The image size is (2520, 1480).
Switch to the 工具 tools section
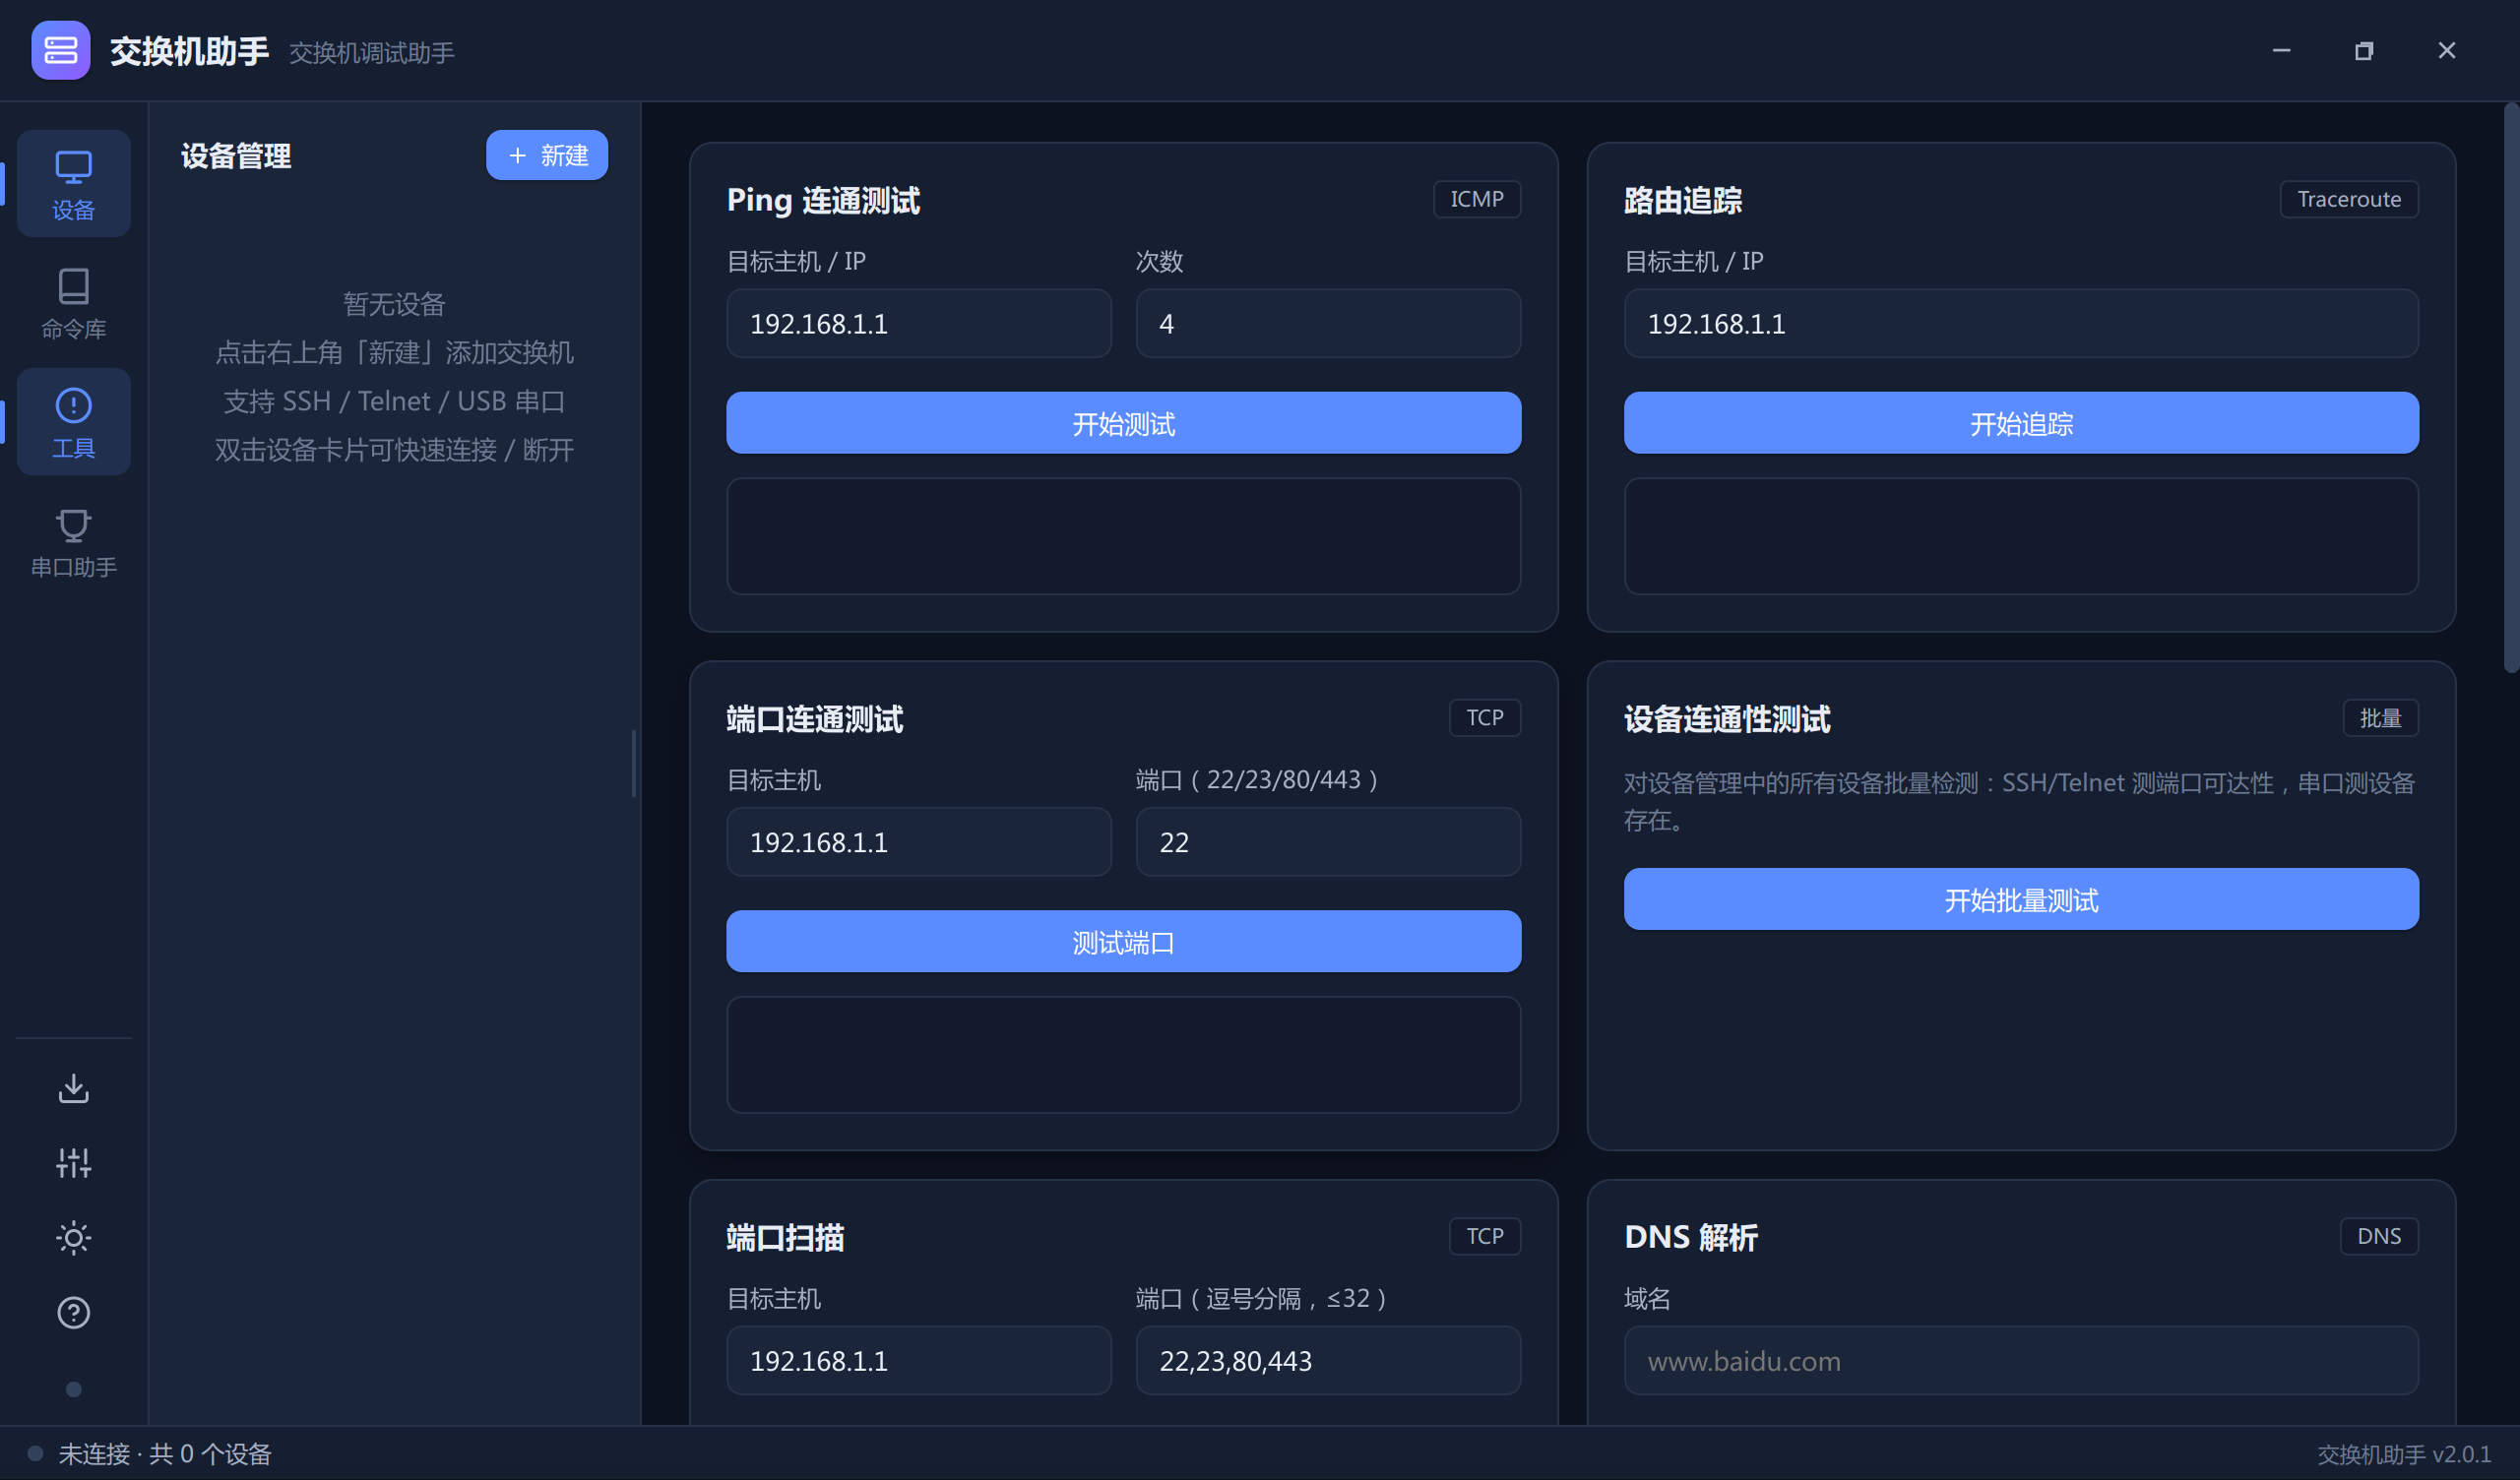(73, 422)
